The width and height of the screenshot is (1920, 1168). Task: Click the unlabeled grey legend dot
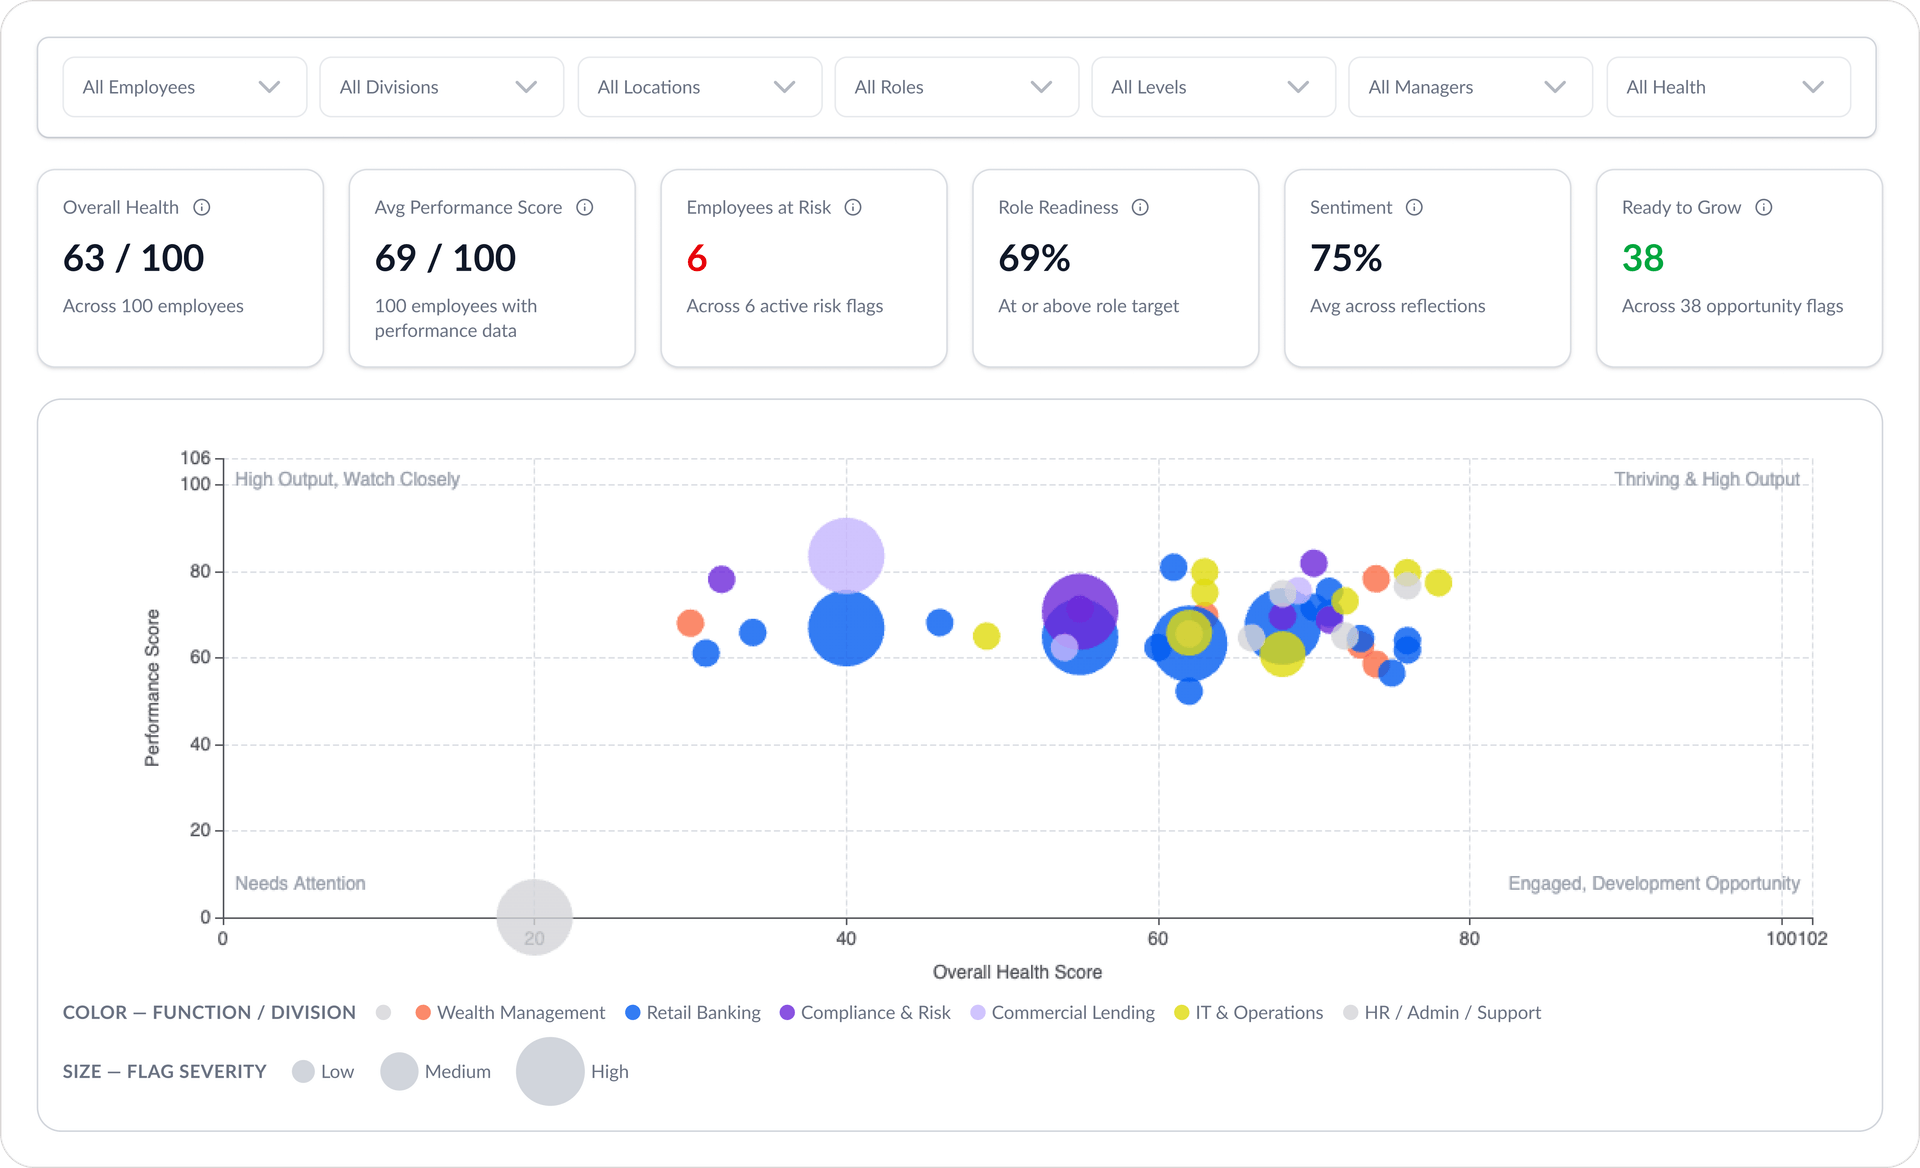[383, 1012]
